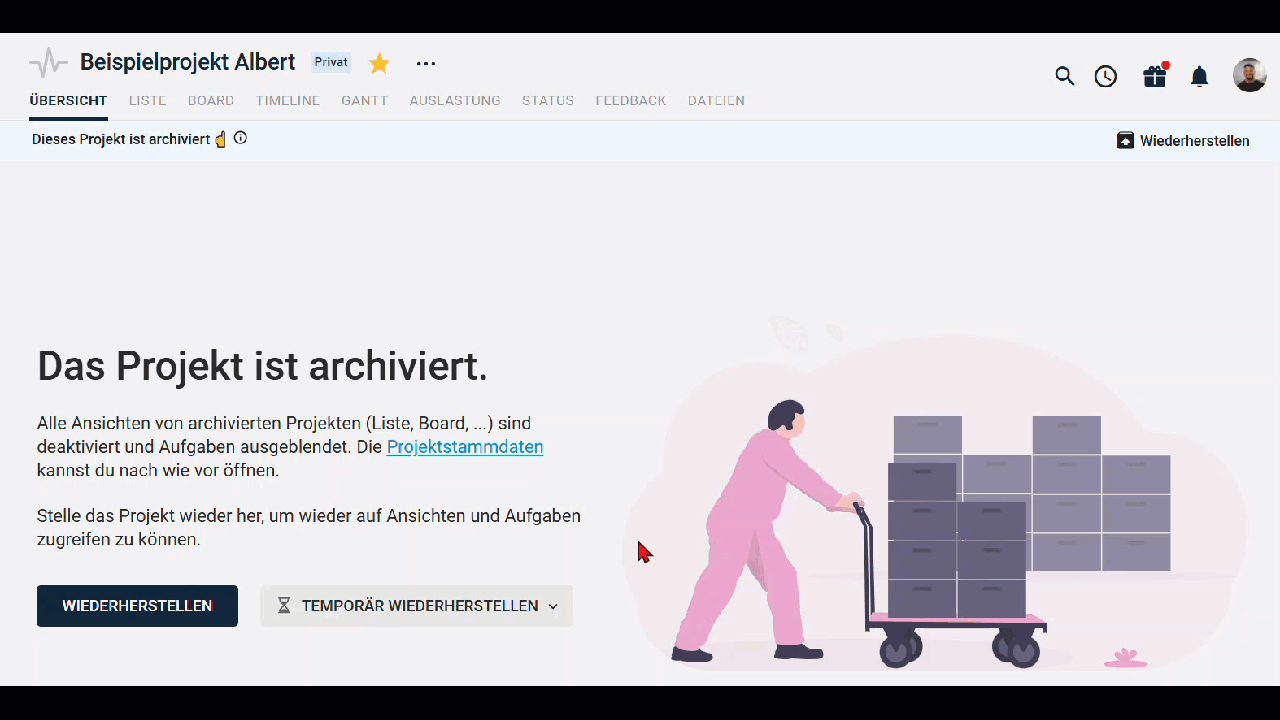Open the user profile avatar
Viewport: 1280px width, 720px height.
pyautogui.click(x=1249, y=76)
